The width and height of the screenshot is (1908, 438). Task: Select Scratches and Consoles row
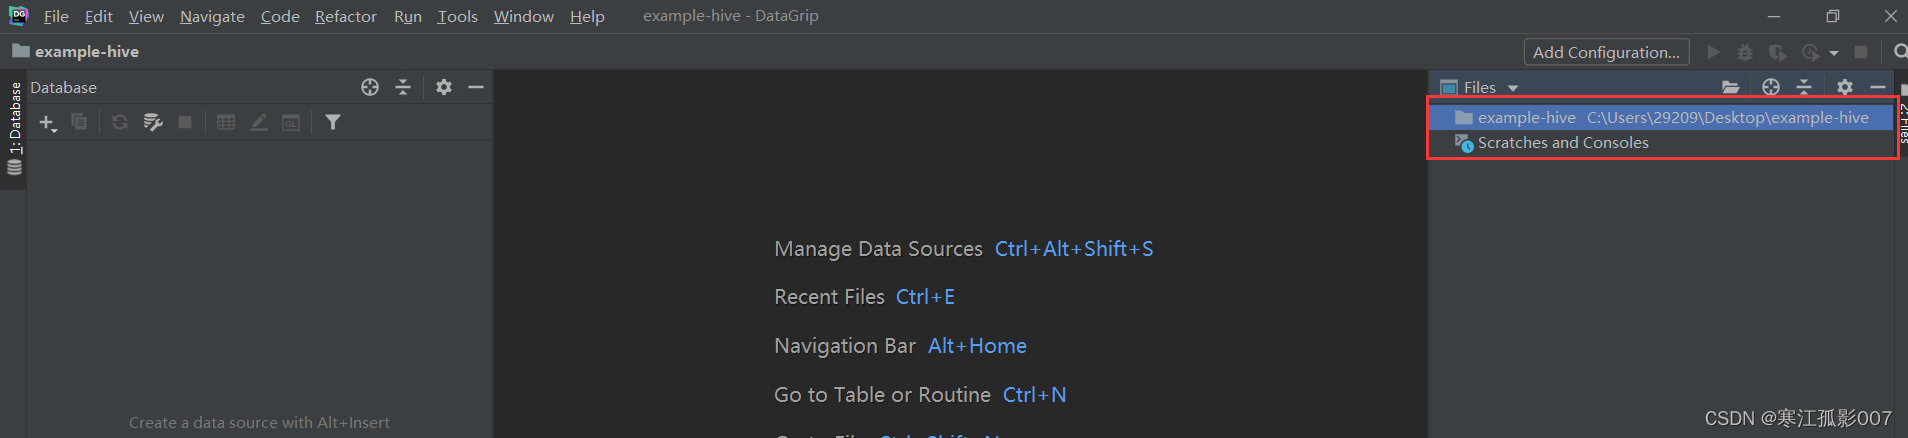coord(1662,143)
